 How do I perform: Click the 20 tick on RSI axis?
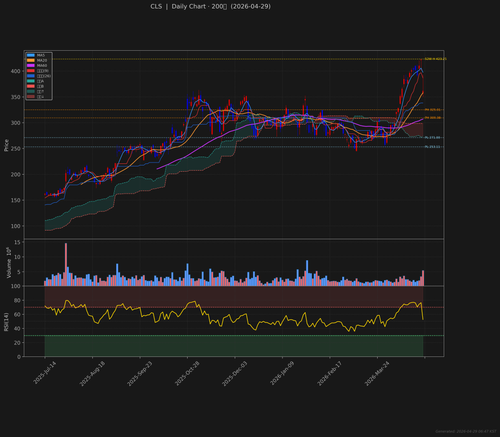pyautogui.click(x=17, y=342)
